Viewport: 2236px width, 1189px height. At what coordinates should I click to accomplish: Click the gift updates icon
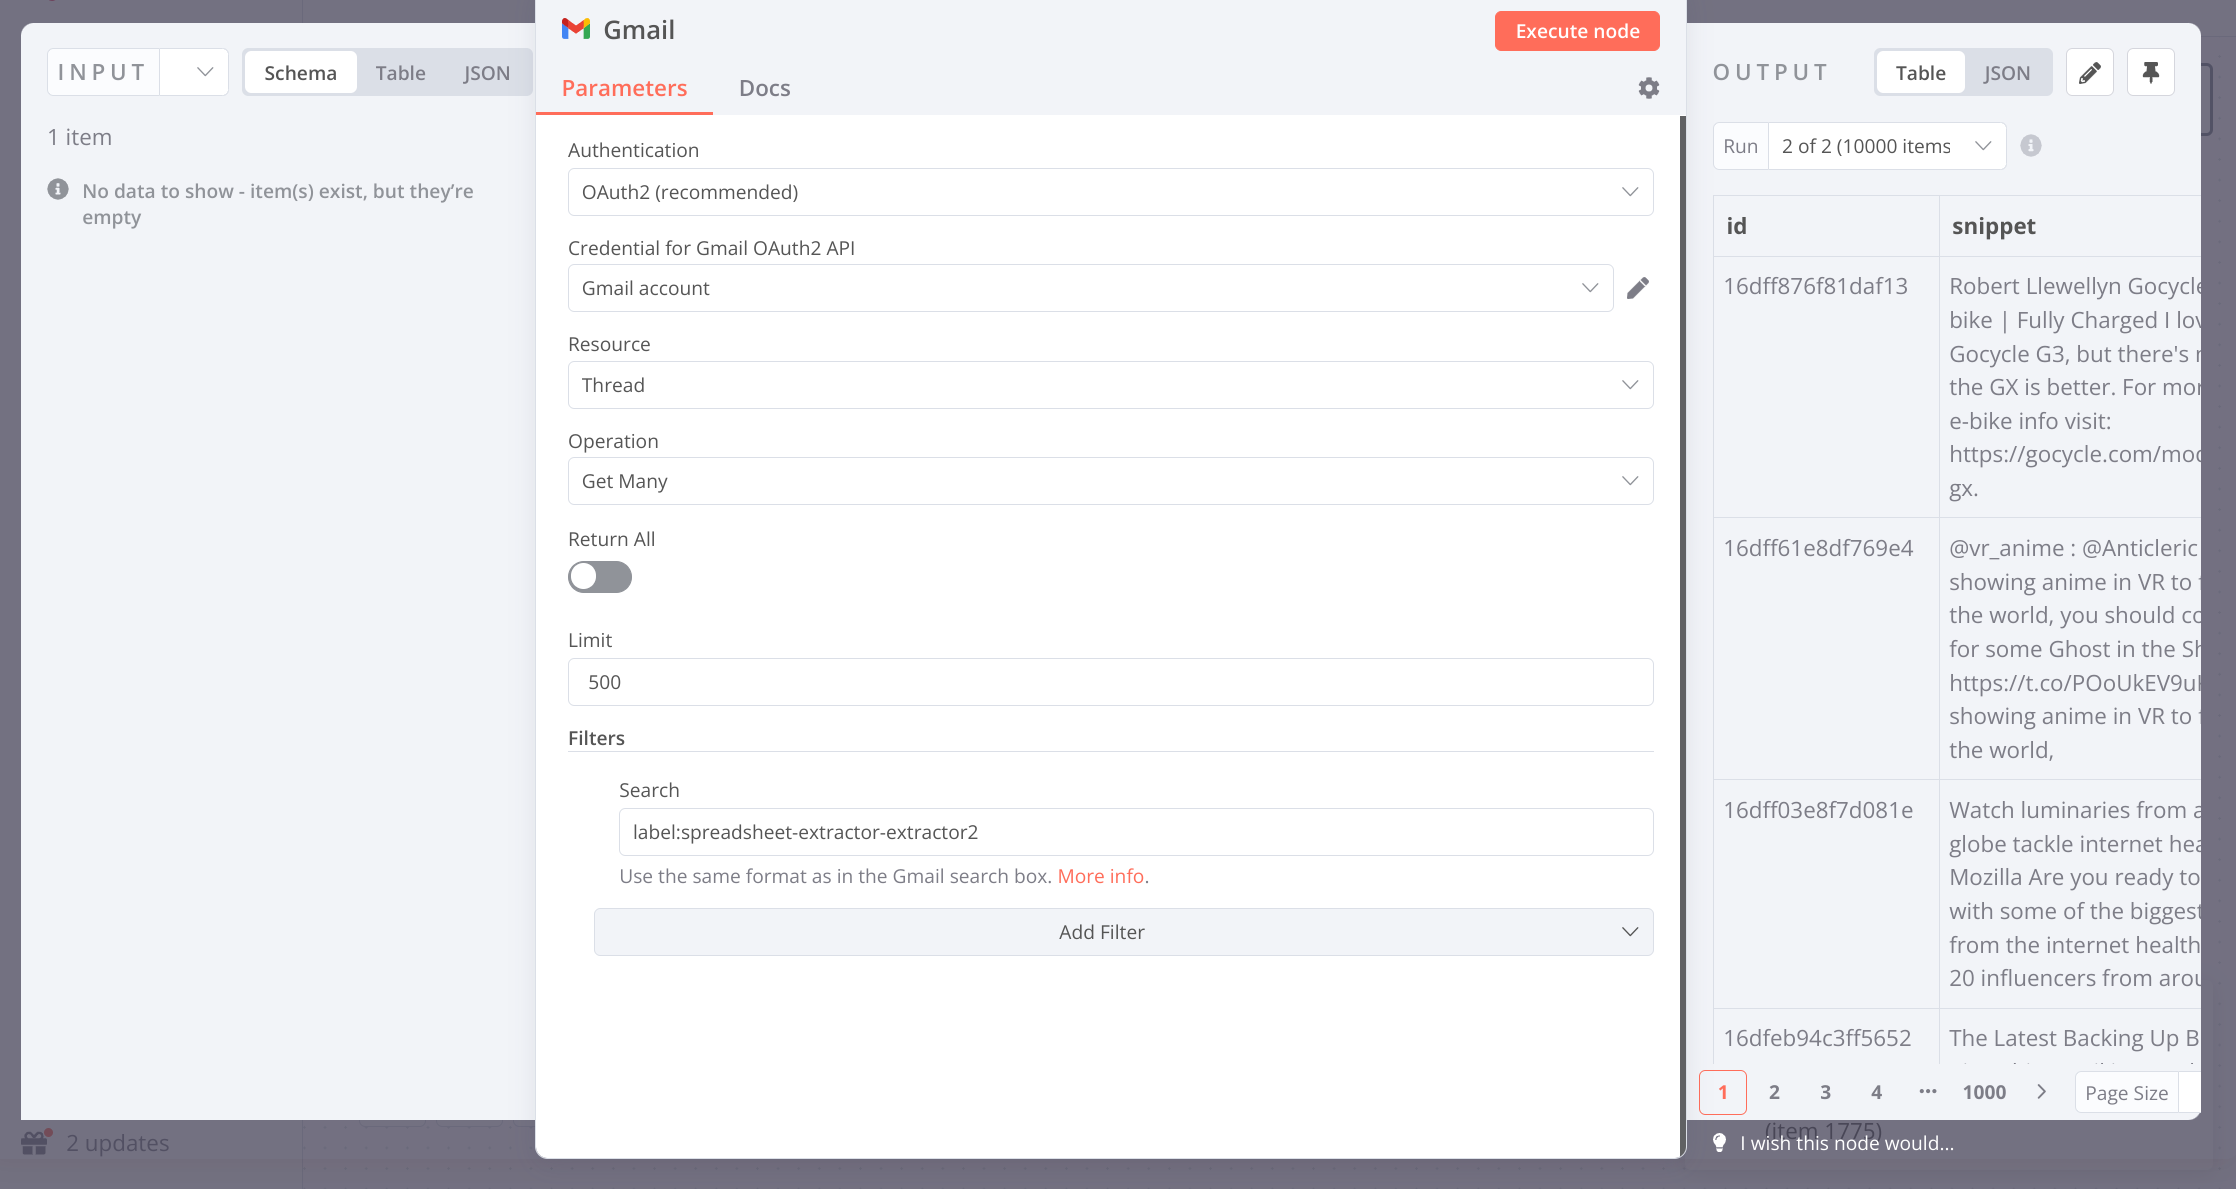(x=36, y=1142)
